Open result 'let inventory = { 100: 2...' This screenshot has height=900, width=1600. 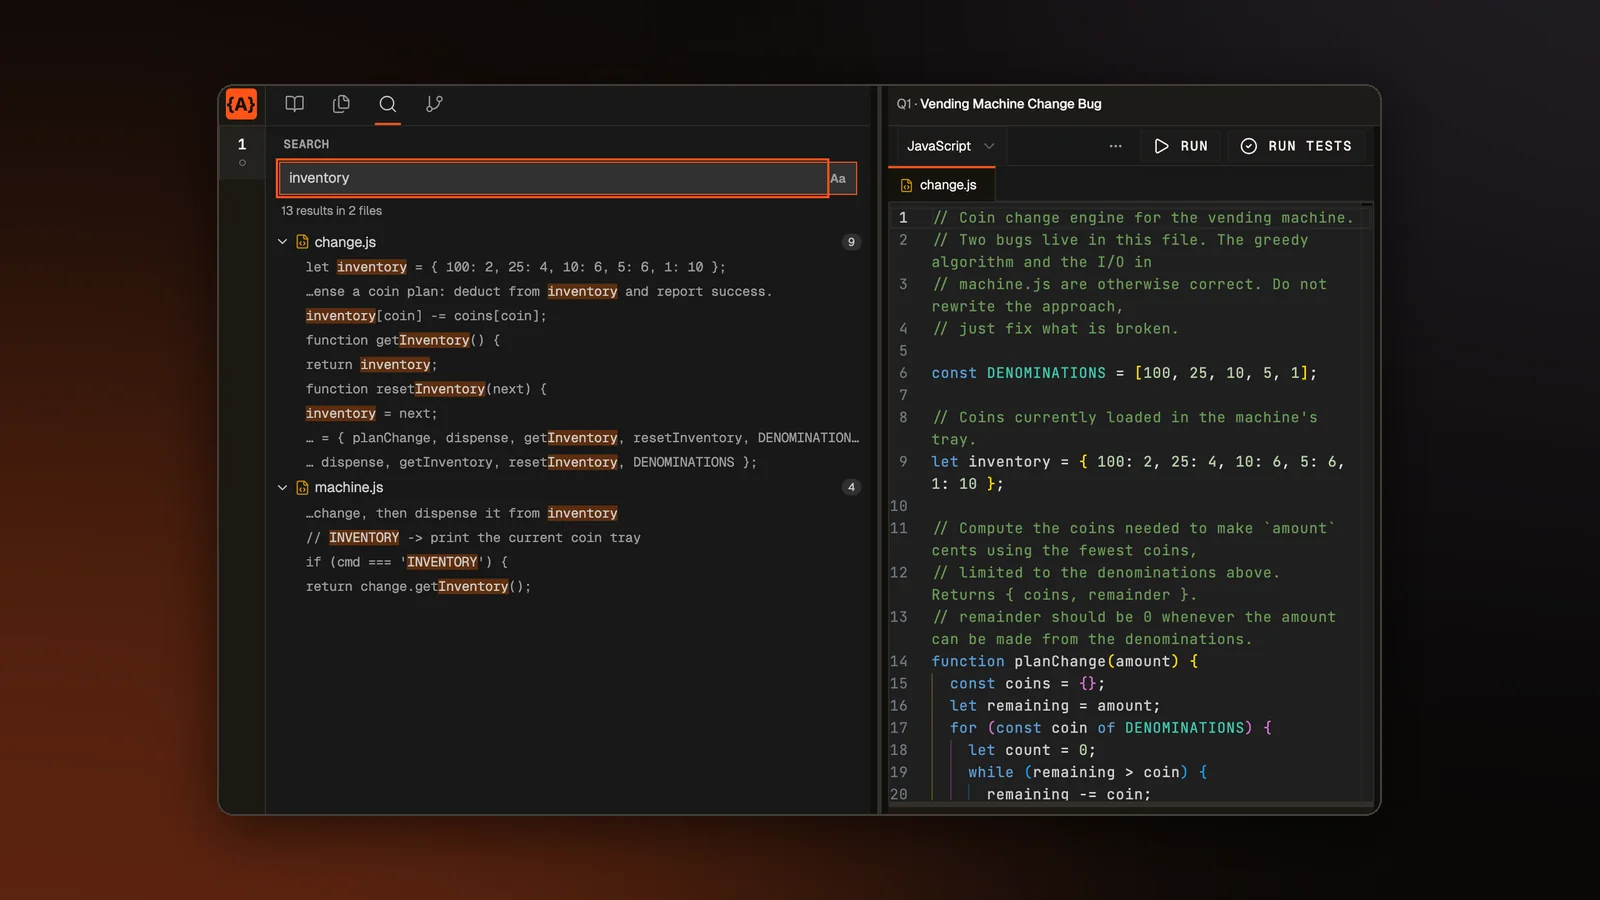(x=516, y=267)
